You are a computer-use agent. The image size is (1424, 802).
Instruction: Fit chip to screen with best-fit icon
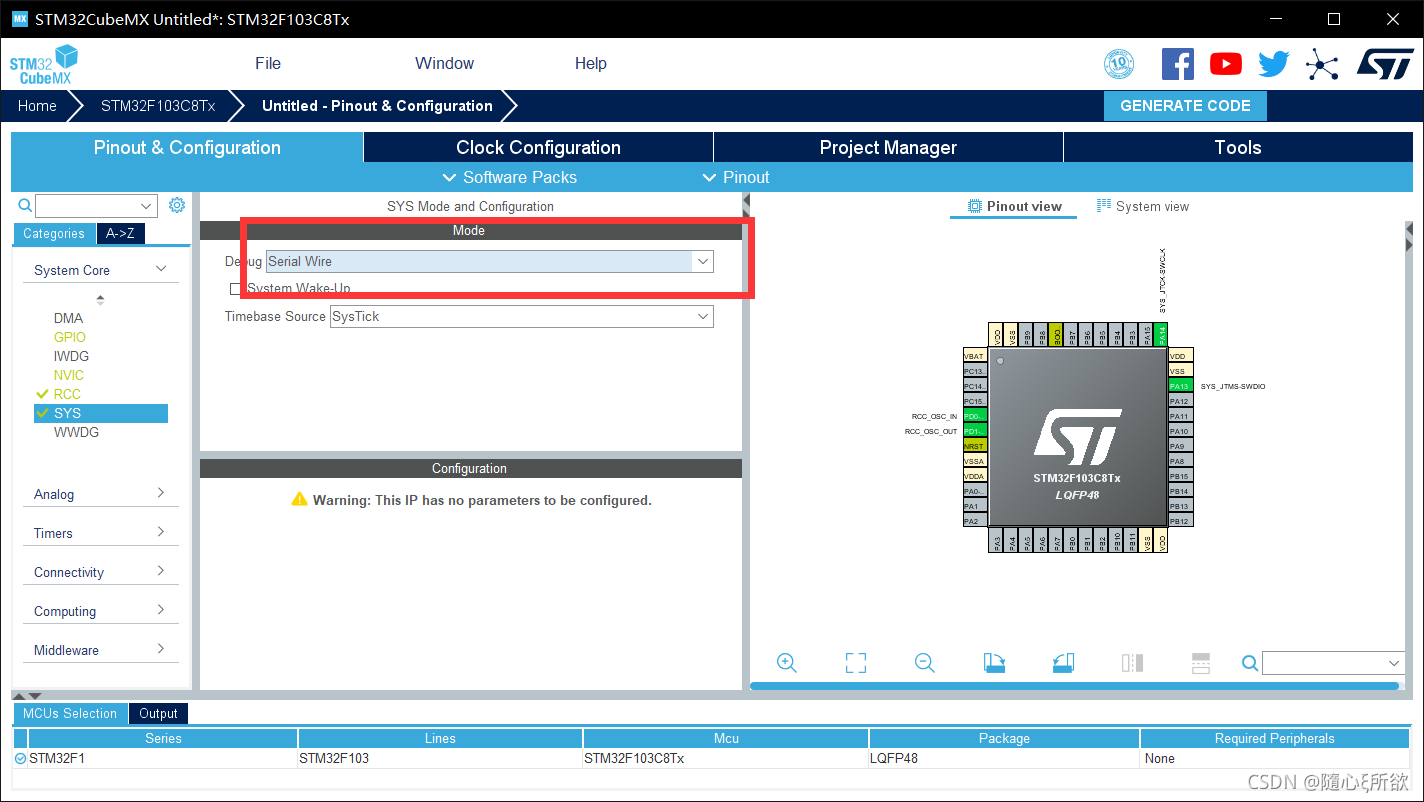tap(855, 663)
